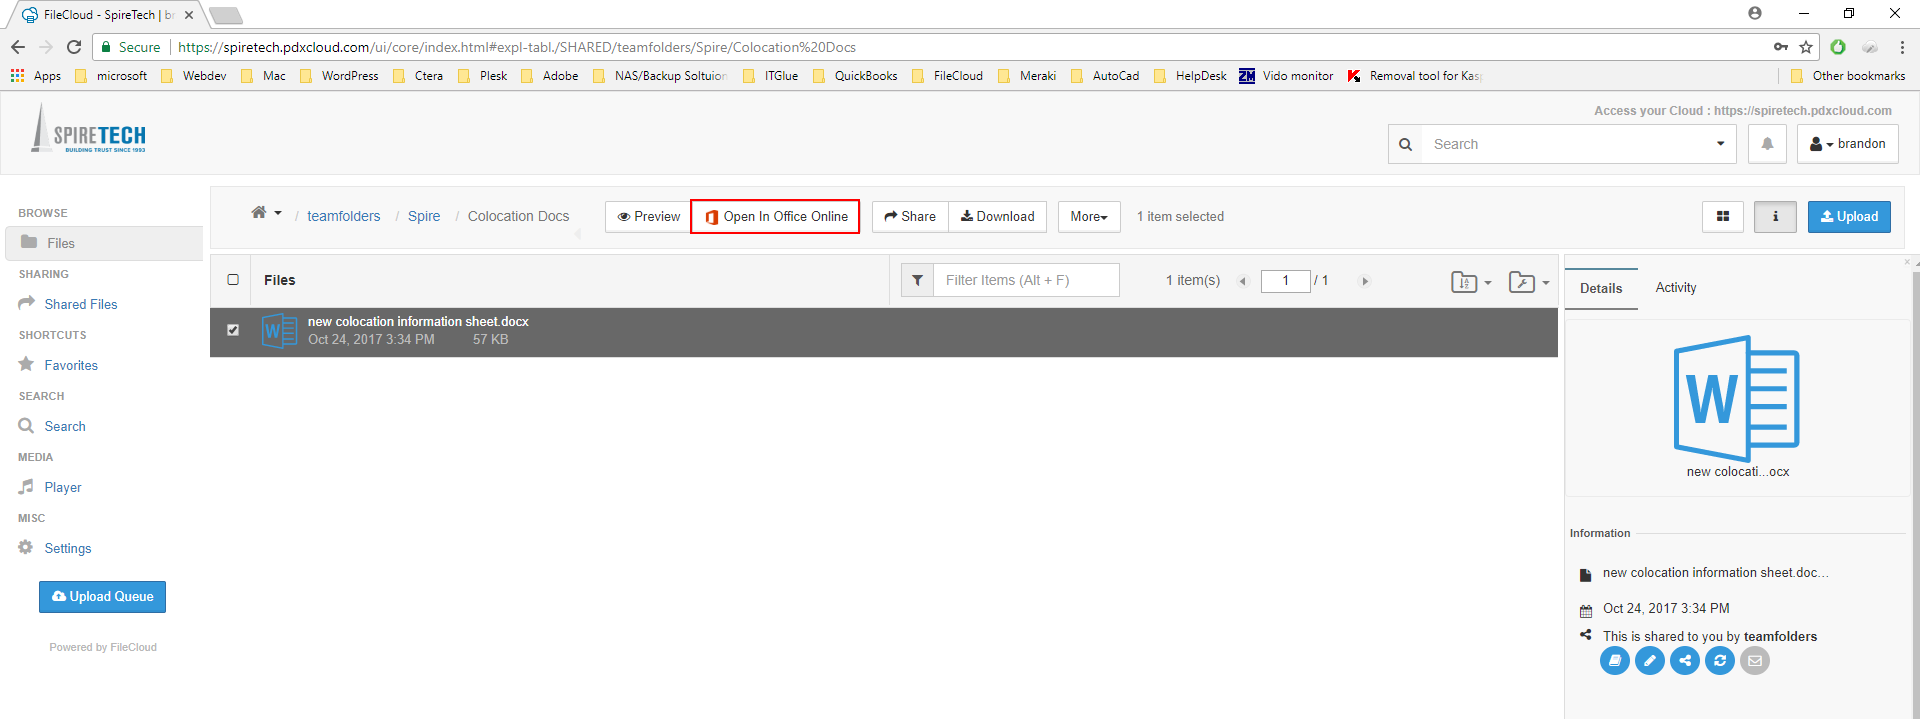Open the brandon user account menu
Viewport: 1920px width, 719px height.
[x=1847, y=144]
